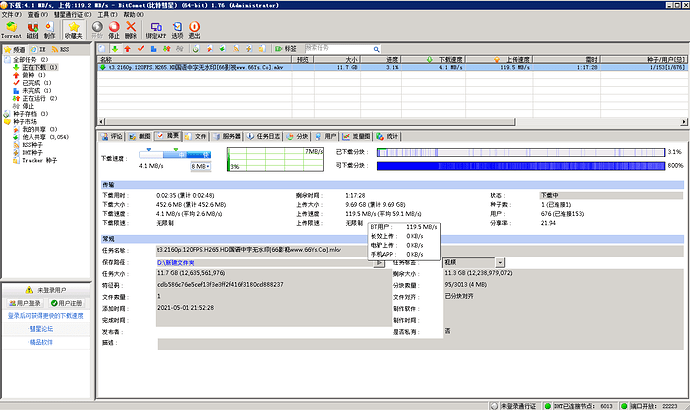This screenshot has width=690, height=410.
Task: Click the 搜索任务 search tasks field
Action: coord(339,49)
